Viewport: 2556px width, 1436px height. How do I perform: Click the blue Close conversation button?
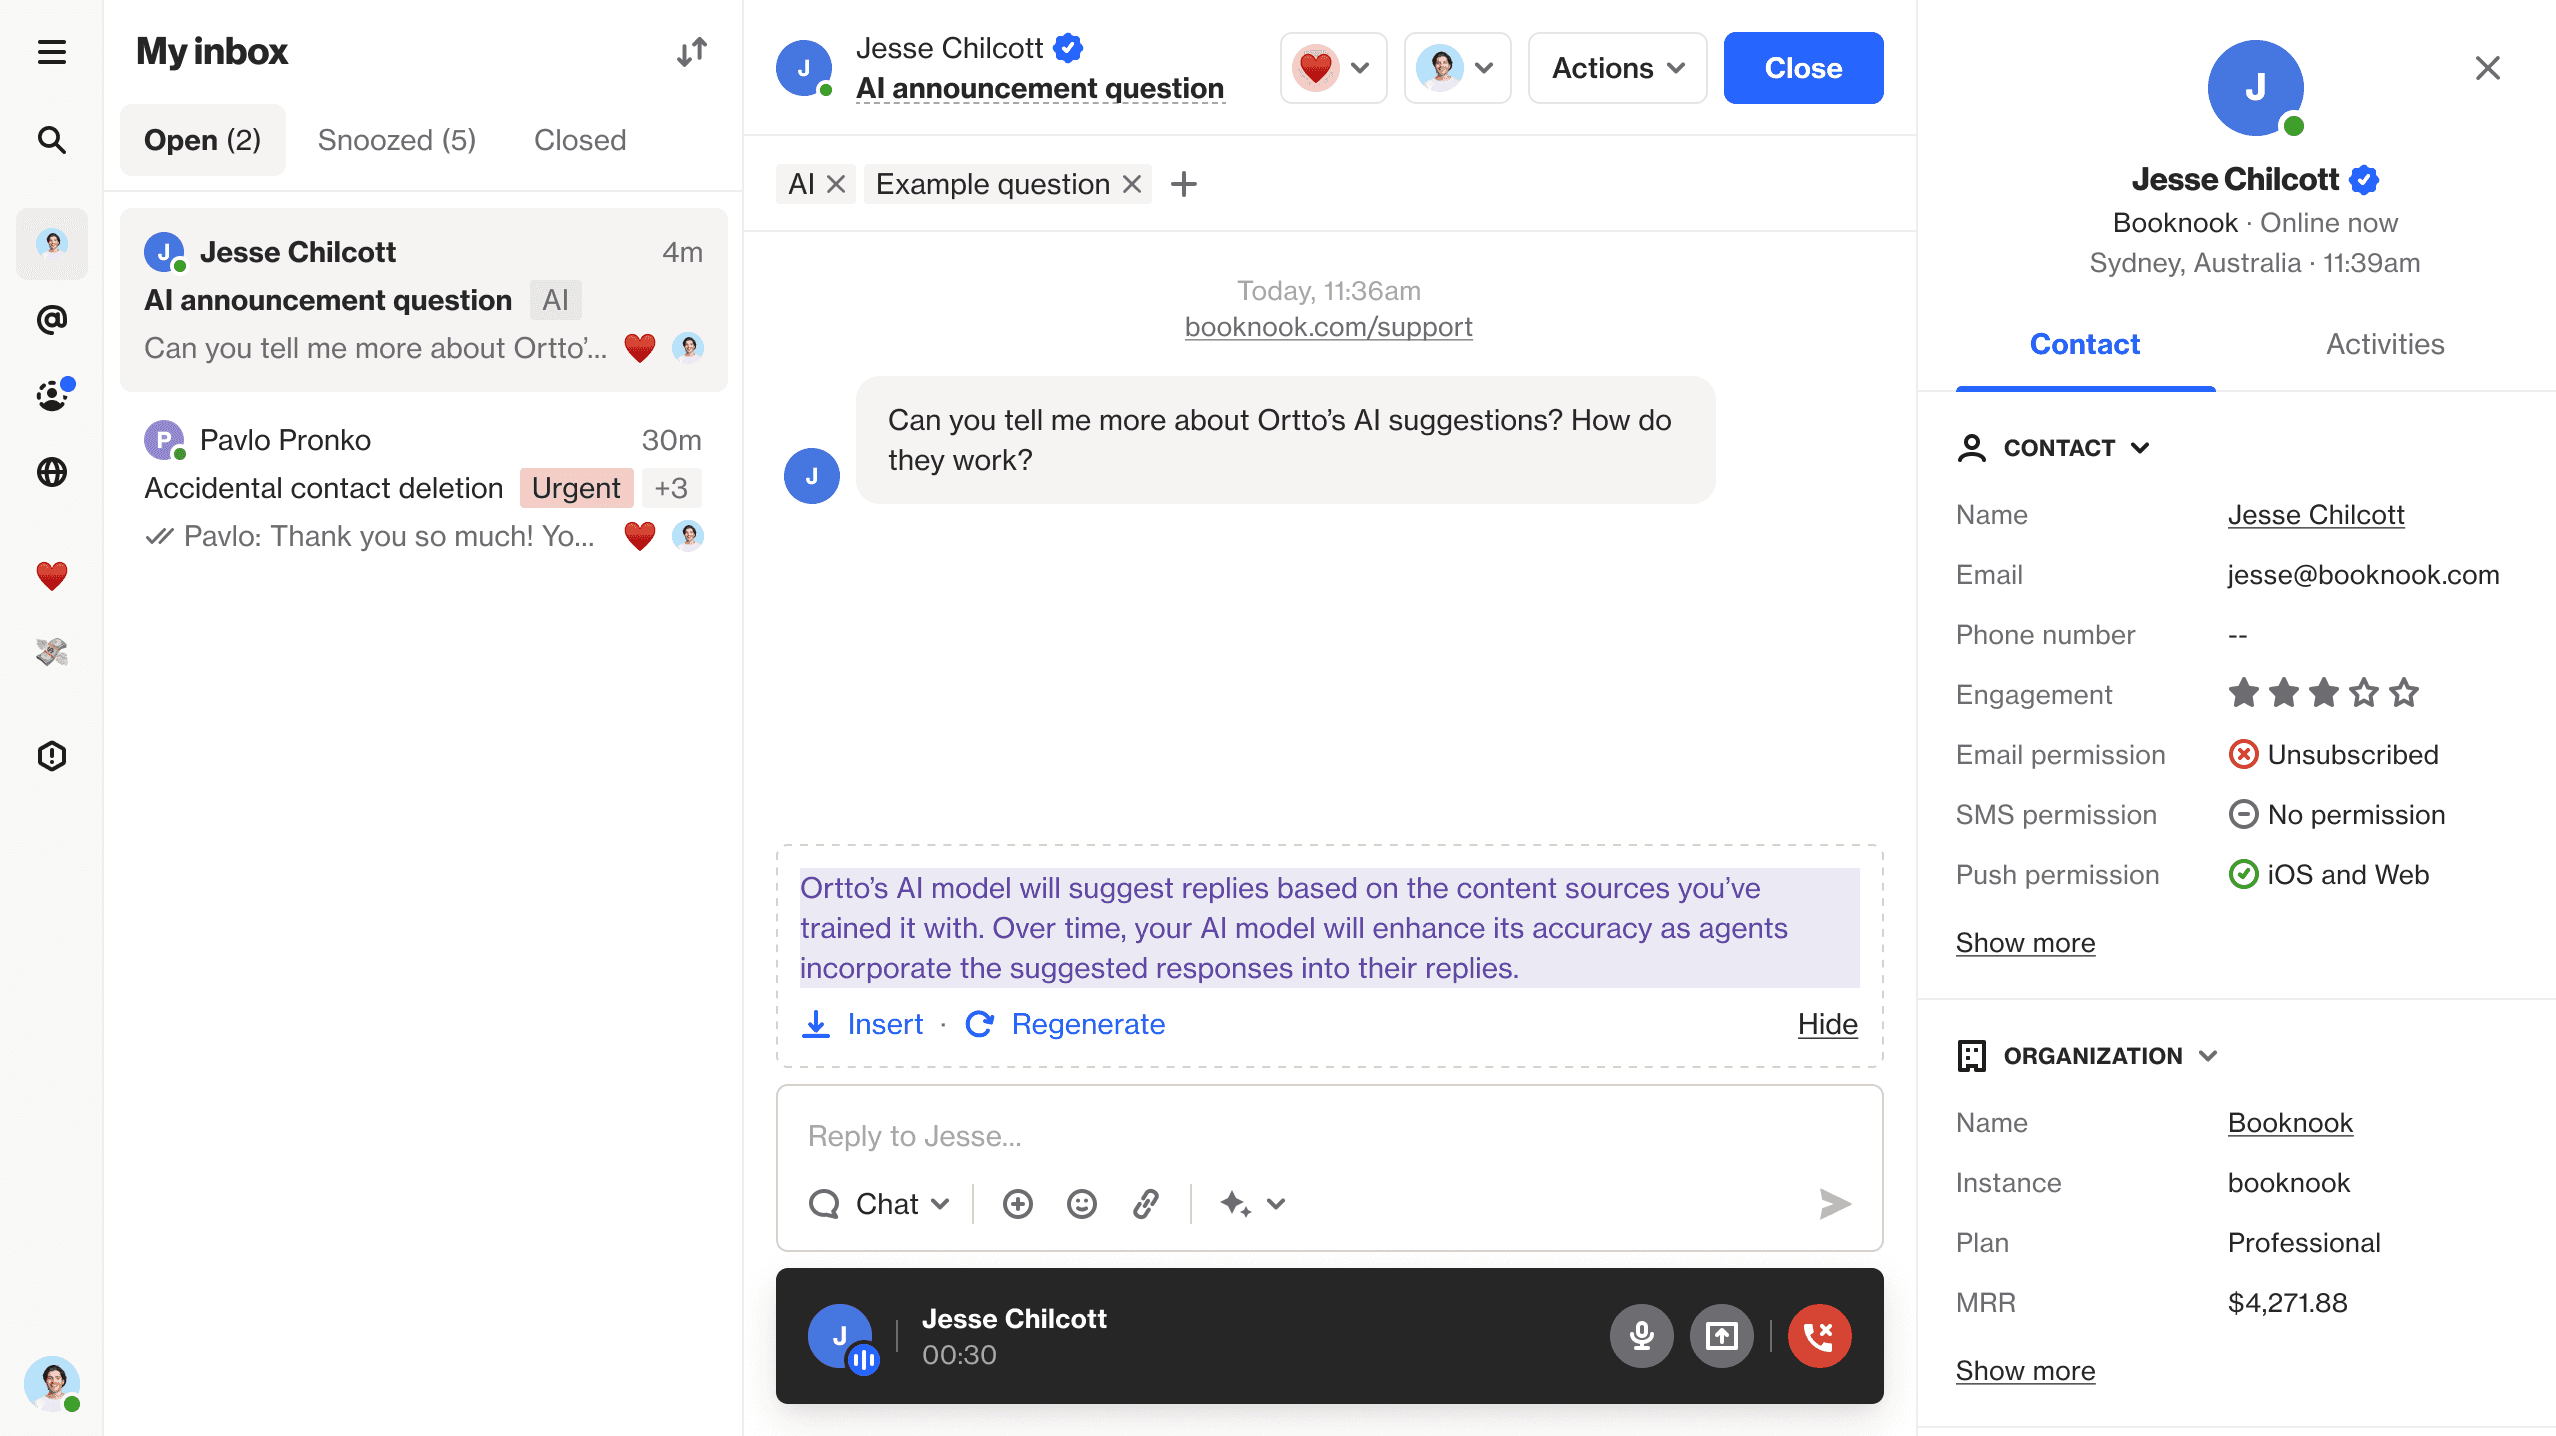click(x=1803, y=68)
